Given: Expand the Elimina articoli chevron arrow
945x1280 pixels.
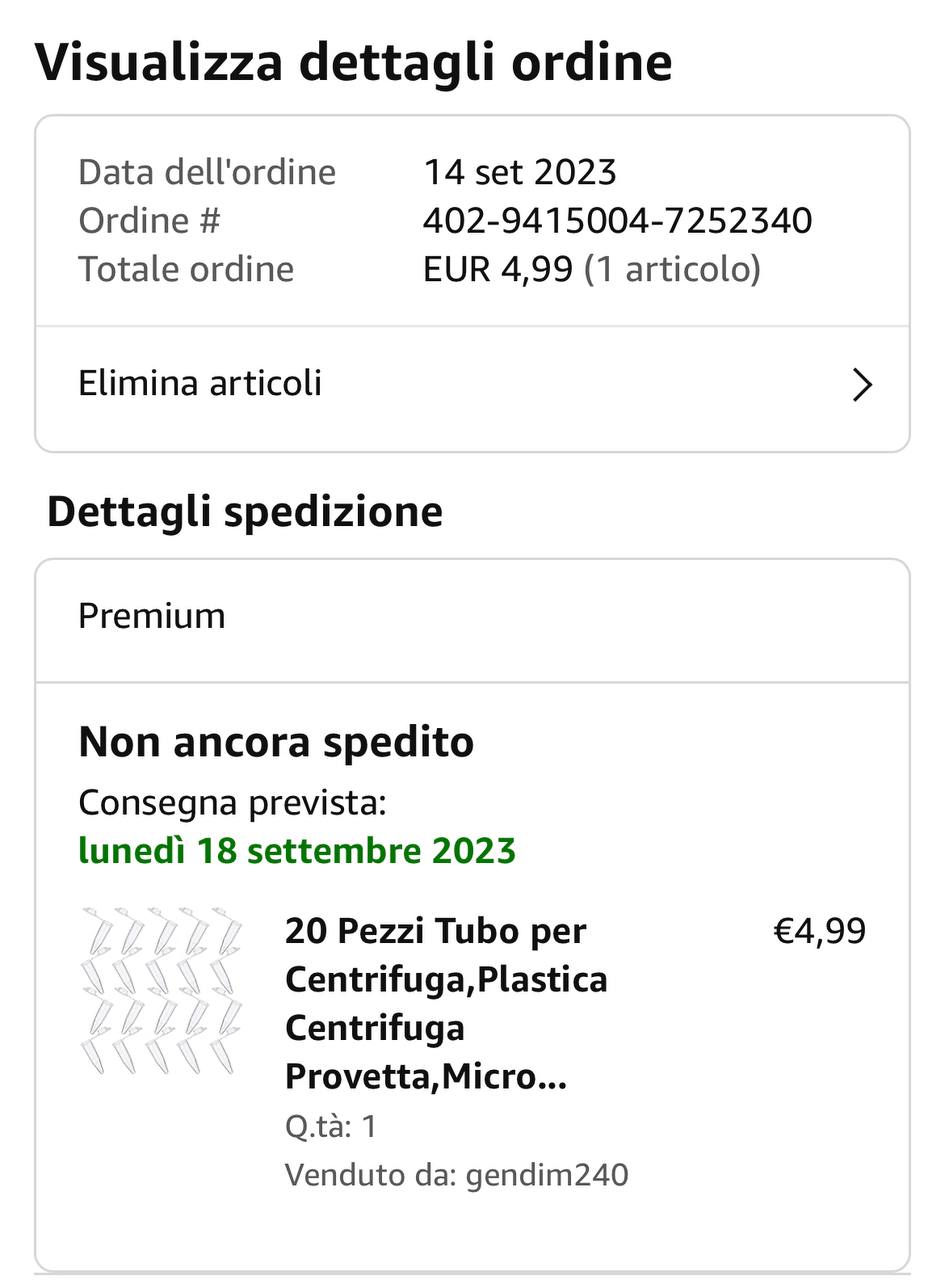Looking at the screenshot, I should [862, 385].
